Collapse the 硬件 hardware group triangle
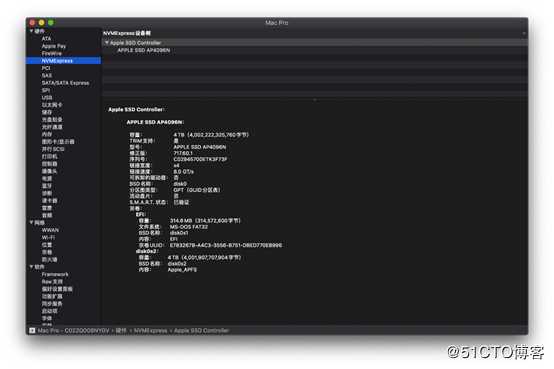554x369 pixels. coord(32,31)
